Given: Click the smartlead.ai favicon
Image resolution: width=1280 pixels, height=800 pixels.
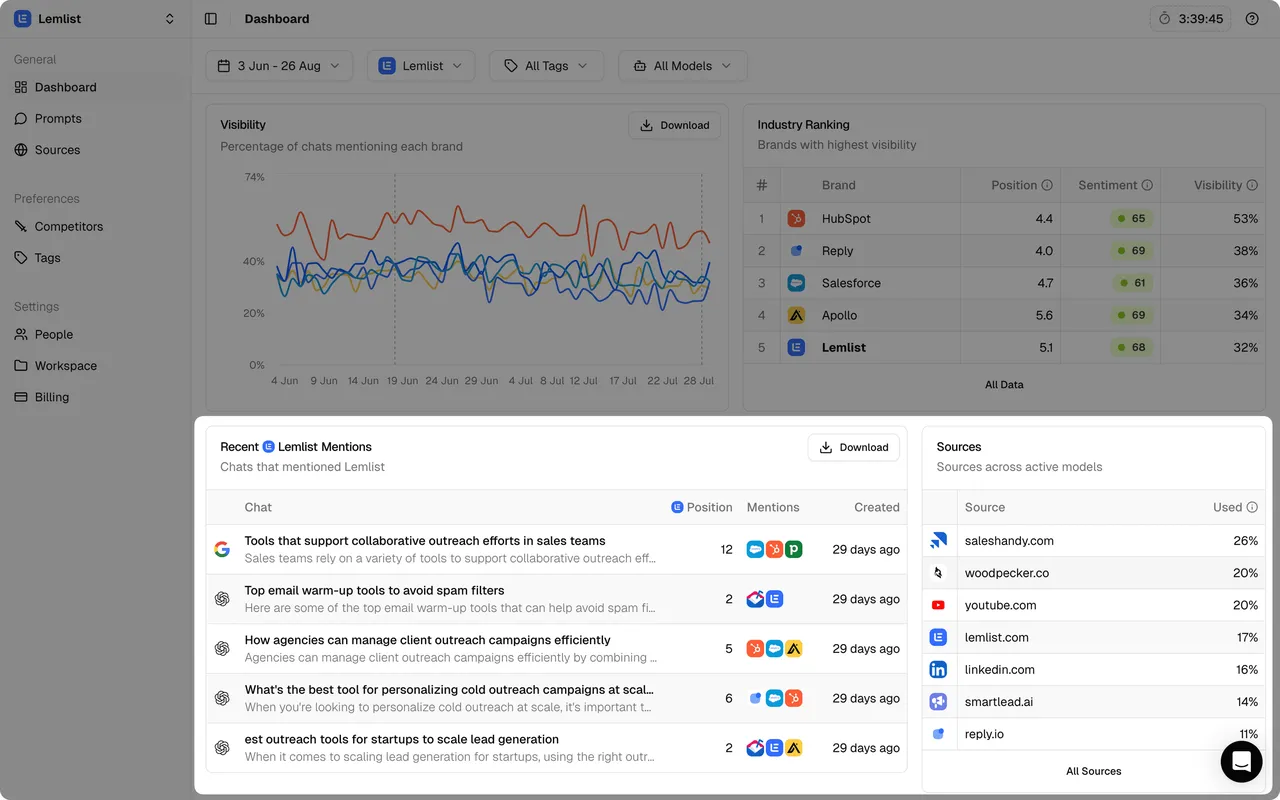Looking at the screenshot, I should click(x=938, y=701).
